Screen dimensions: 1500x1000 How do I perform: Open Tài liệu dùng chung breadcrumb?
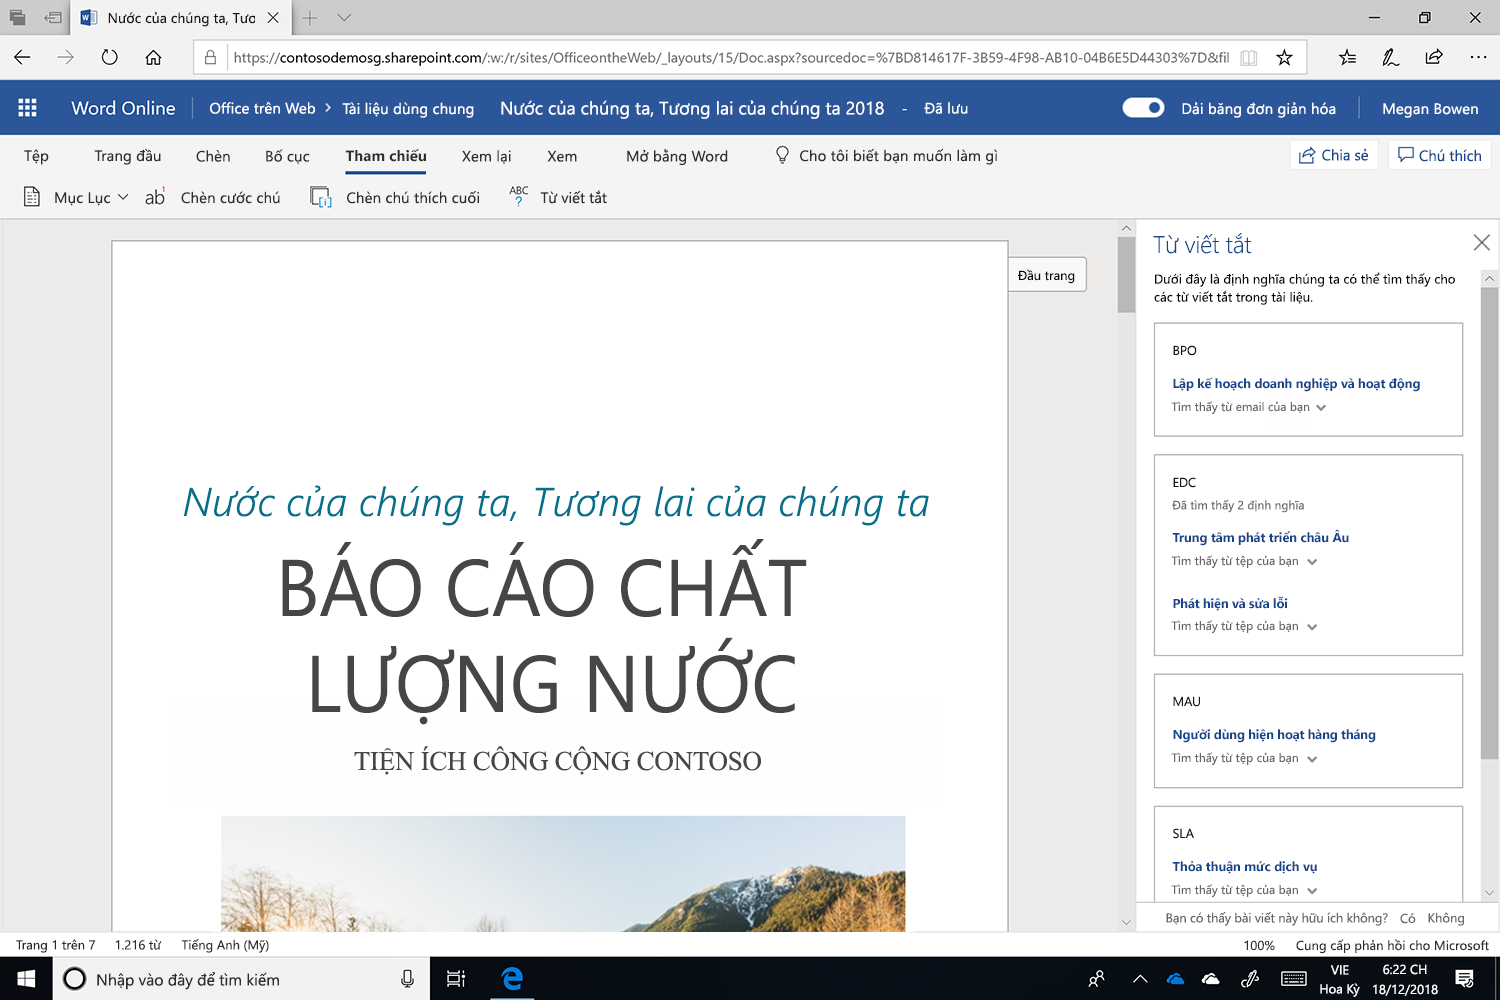(x=408, y=108)
